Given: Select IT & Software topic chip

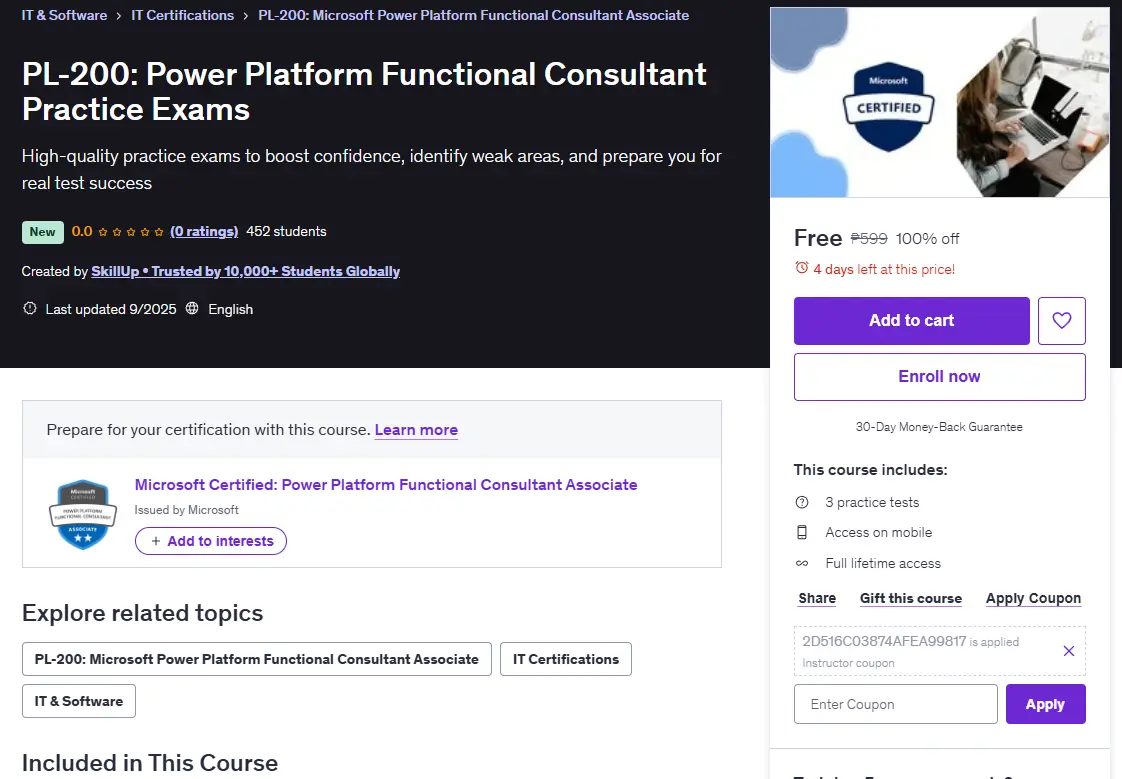Looking at the screenshot, I should point(79,701).
